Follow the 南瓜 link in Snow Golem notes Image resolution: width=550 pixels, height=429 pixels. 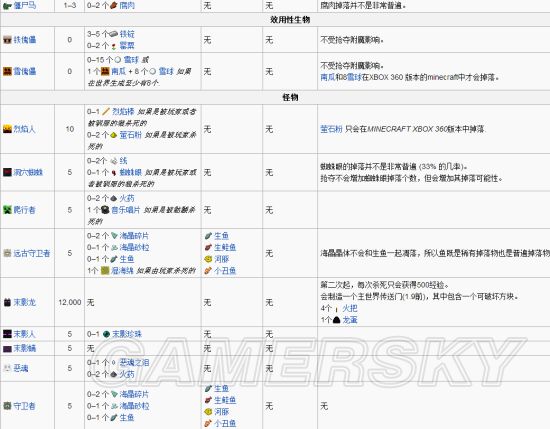[328, 77]
